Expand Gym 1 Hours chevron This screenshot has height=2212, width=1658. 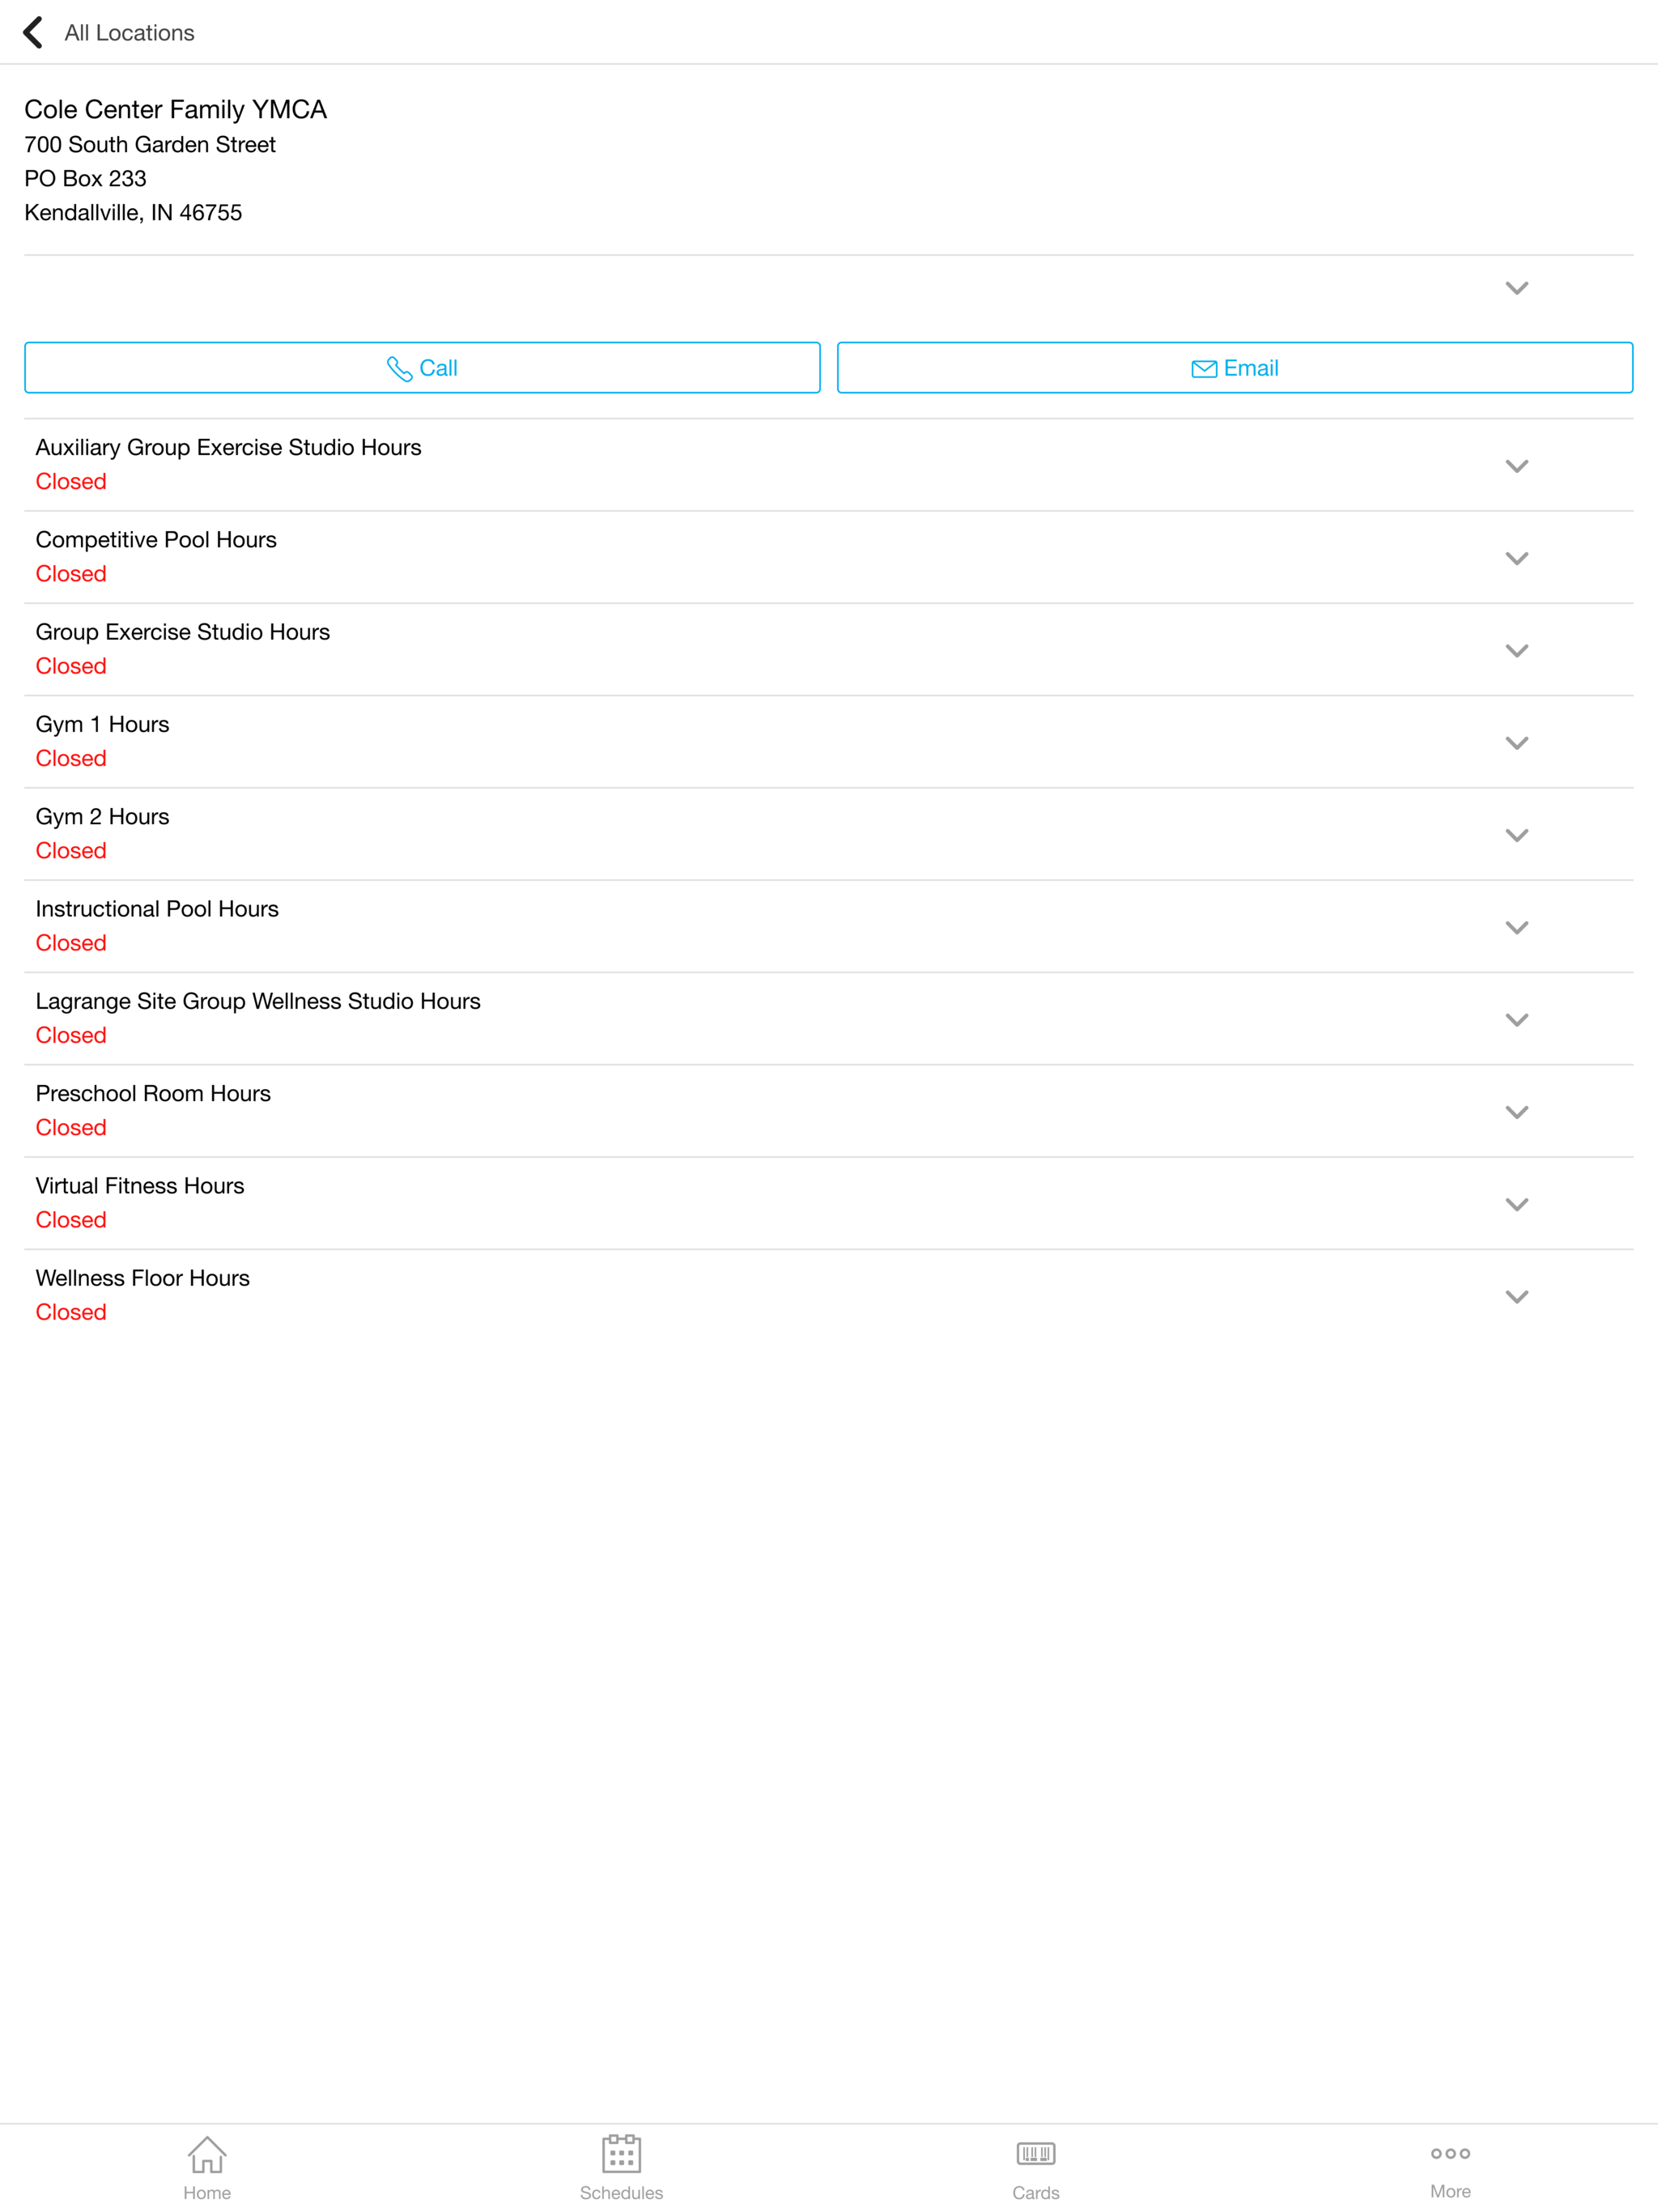click(x=1516, y=743)
